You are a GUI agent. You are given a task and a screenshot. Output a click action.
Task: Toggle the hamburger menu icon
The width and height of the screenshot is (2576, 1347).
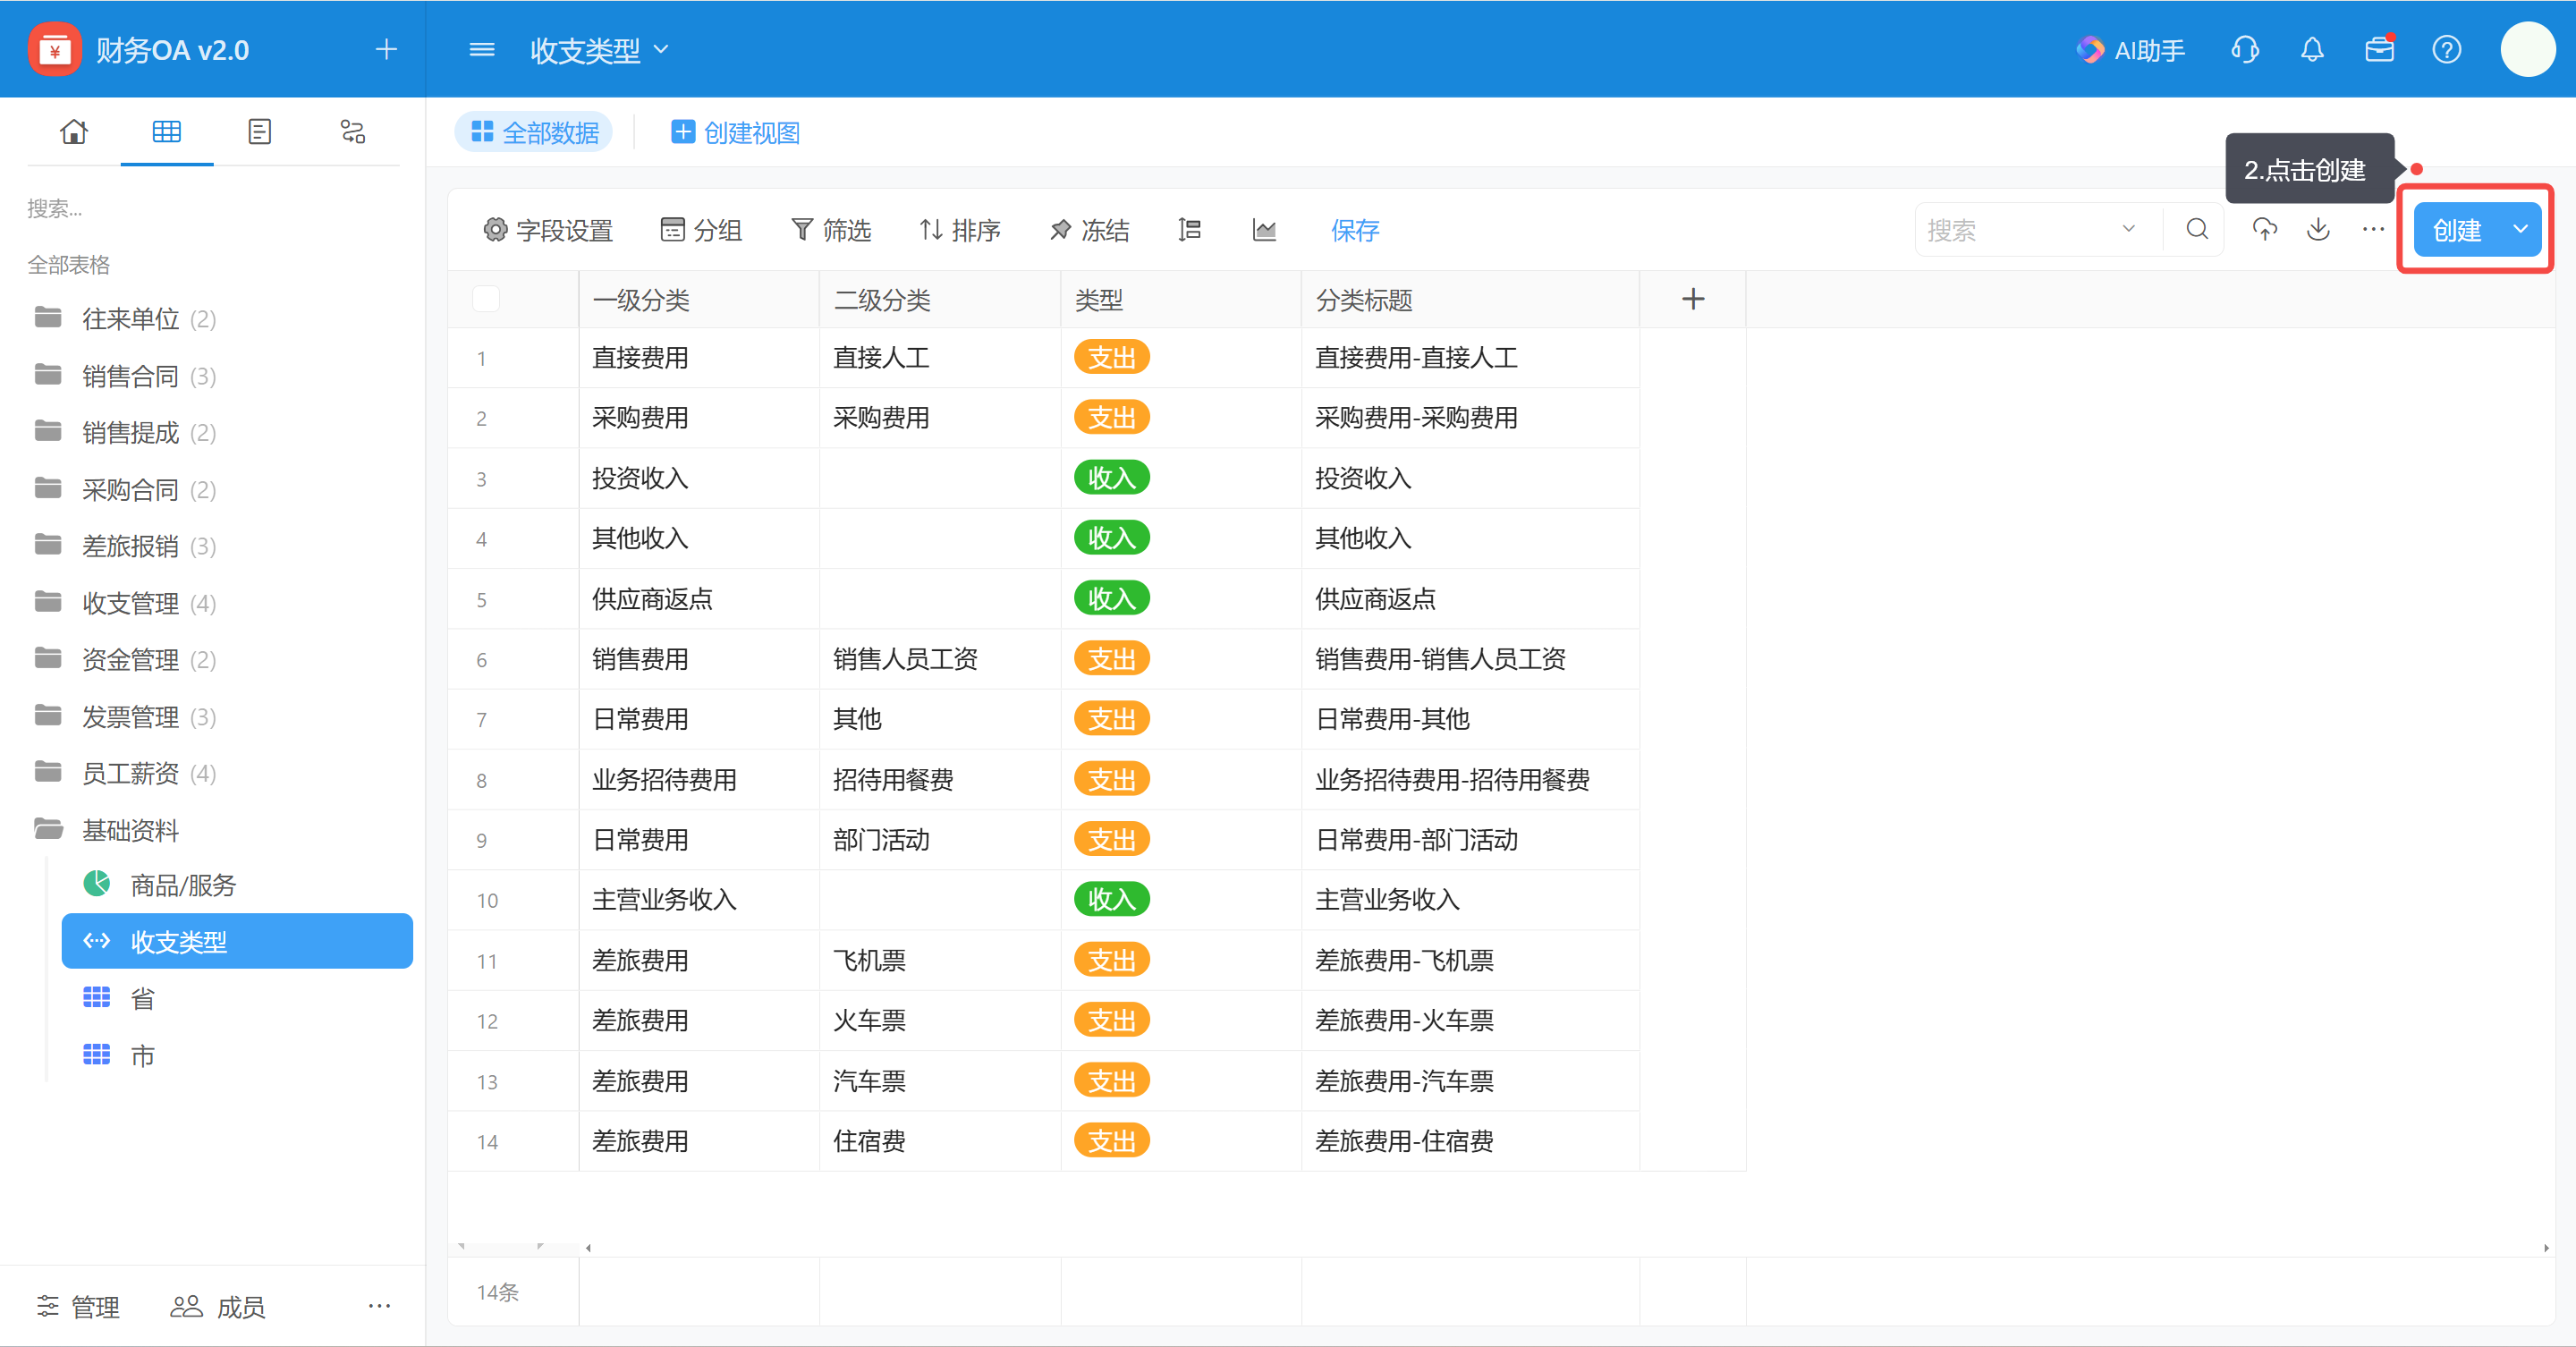(482, 49)
